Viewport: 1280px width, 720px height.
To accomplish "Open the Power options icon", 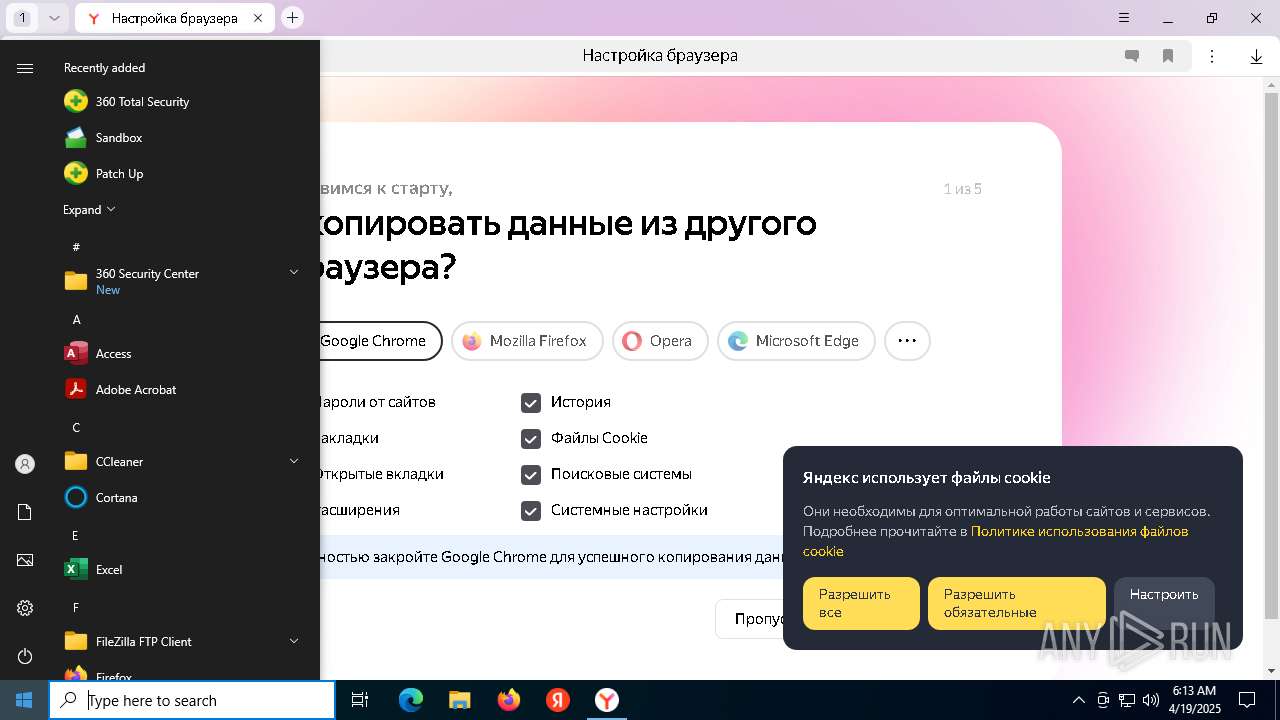I will click(25, 656).
